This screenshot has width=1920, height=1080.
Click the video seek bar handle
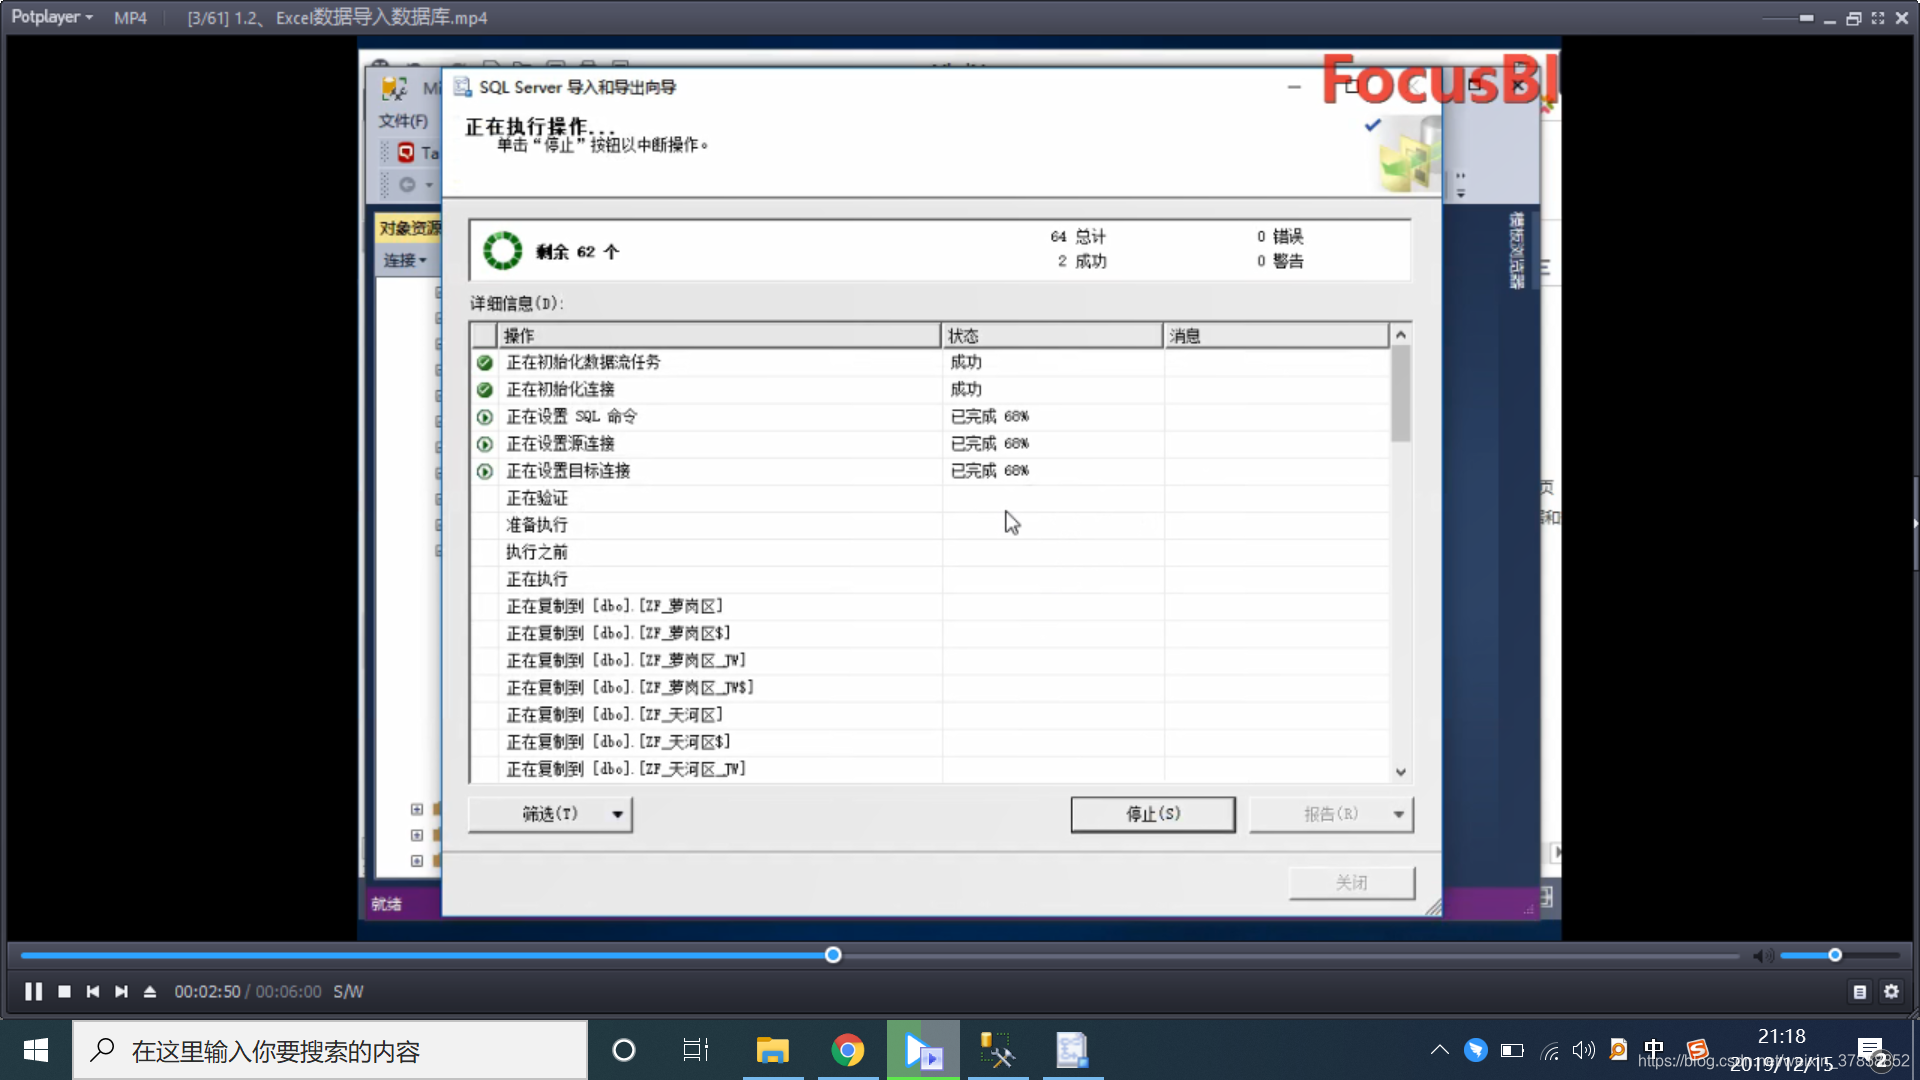(833, 955)
